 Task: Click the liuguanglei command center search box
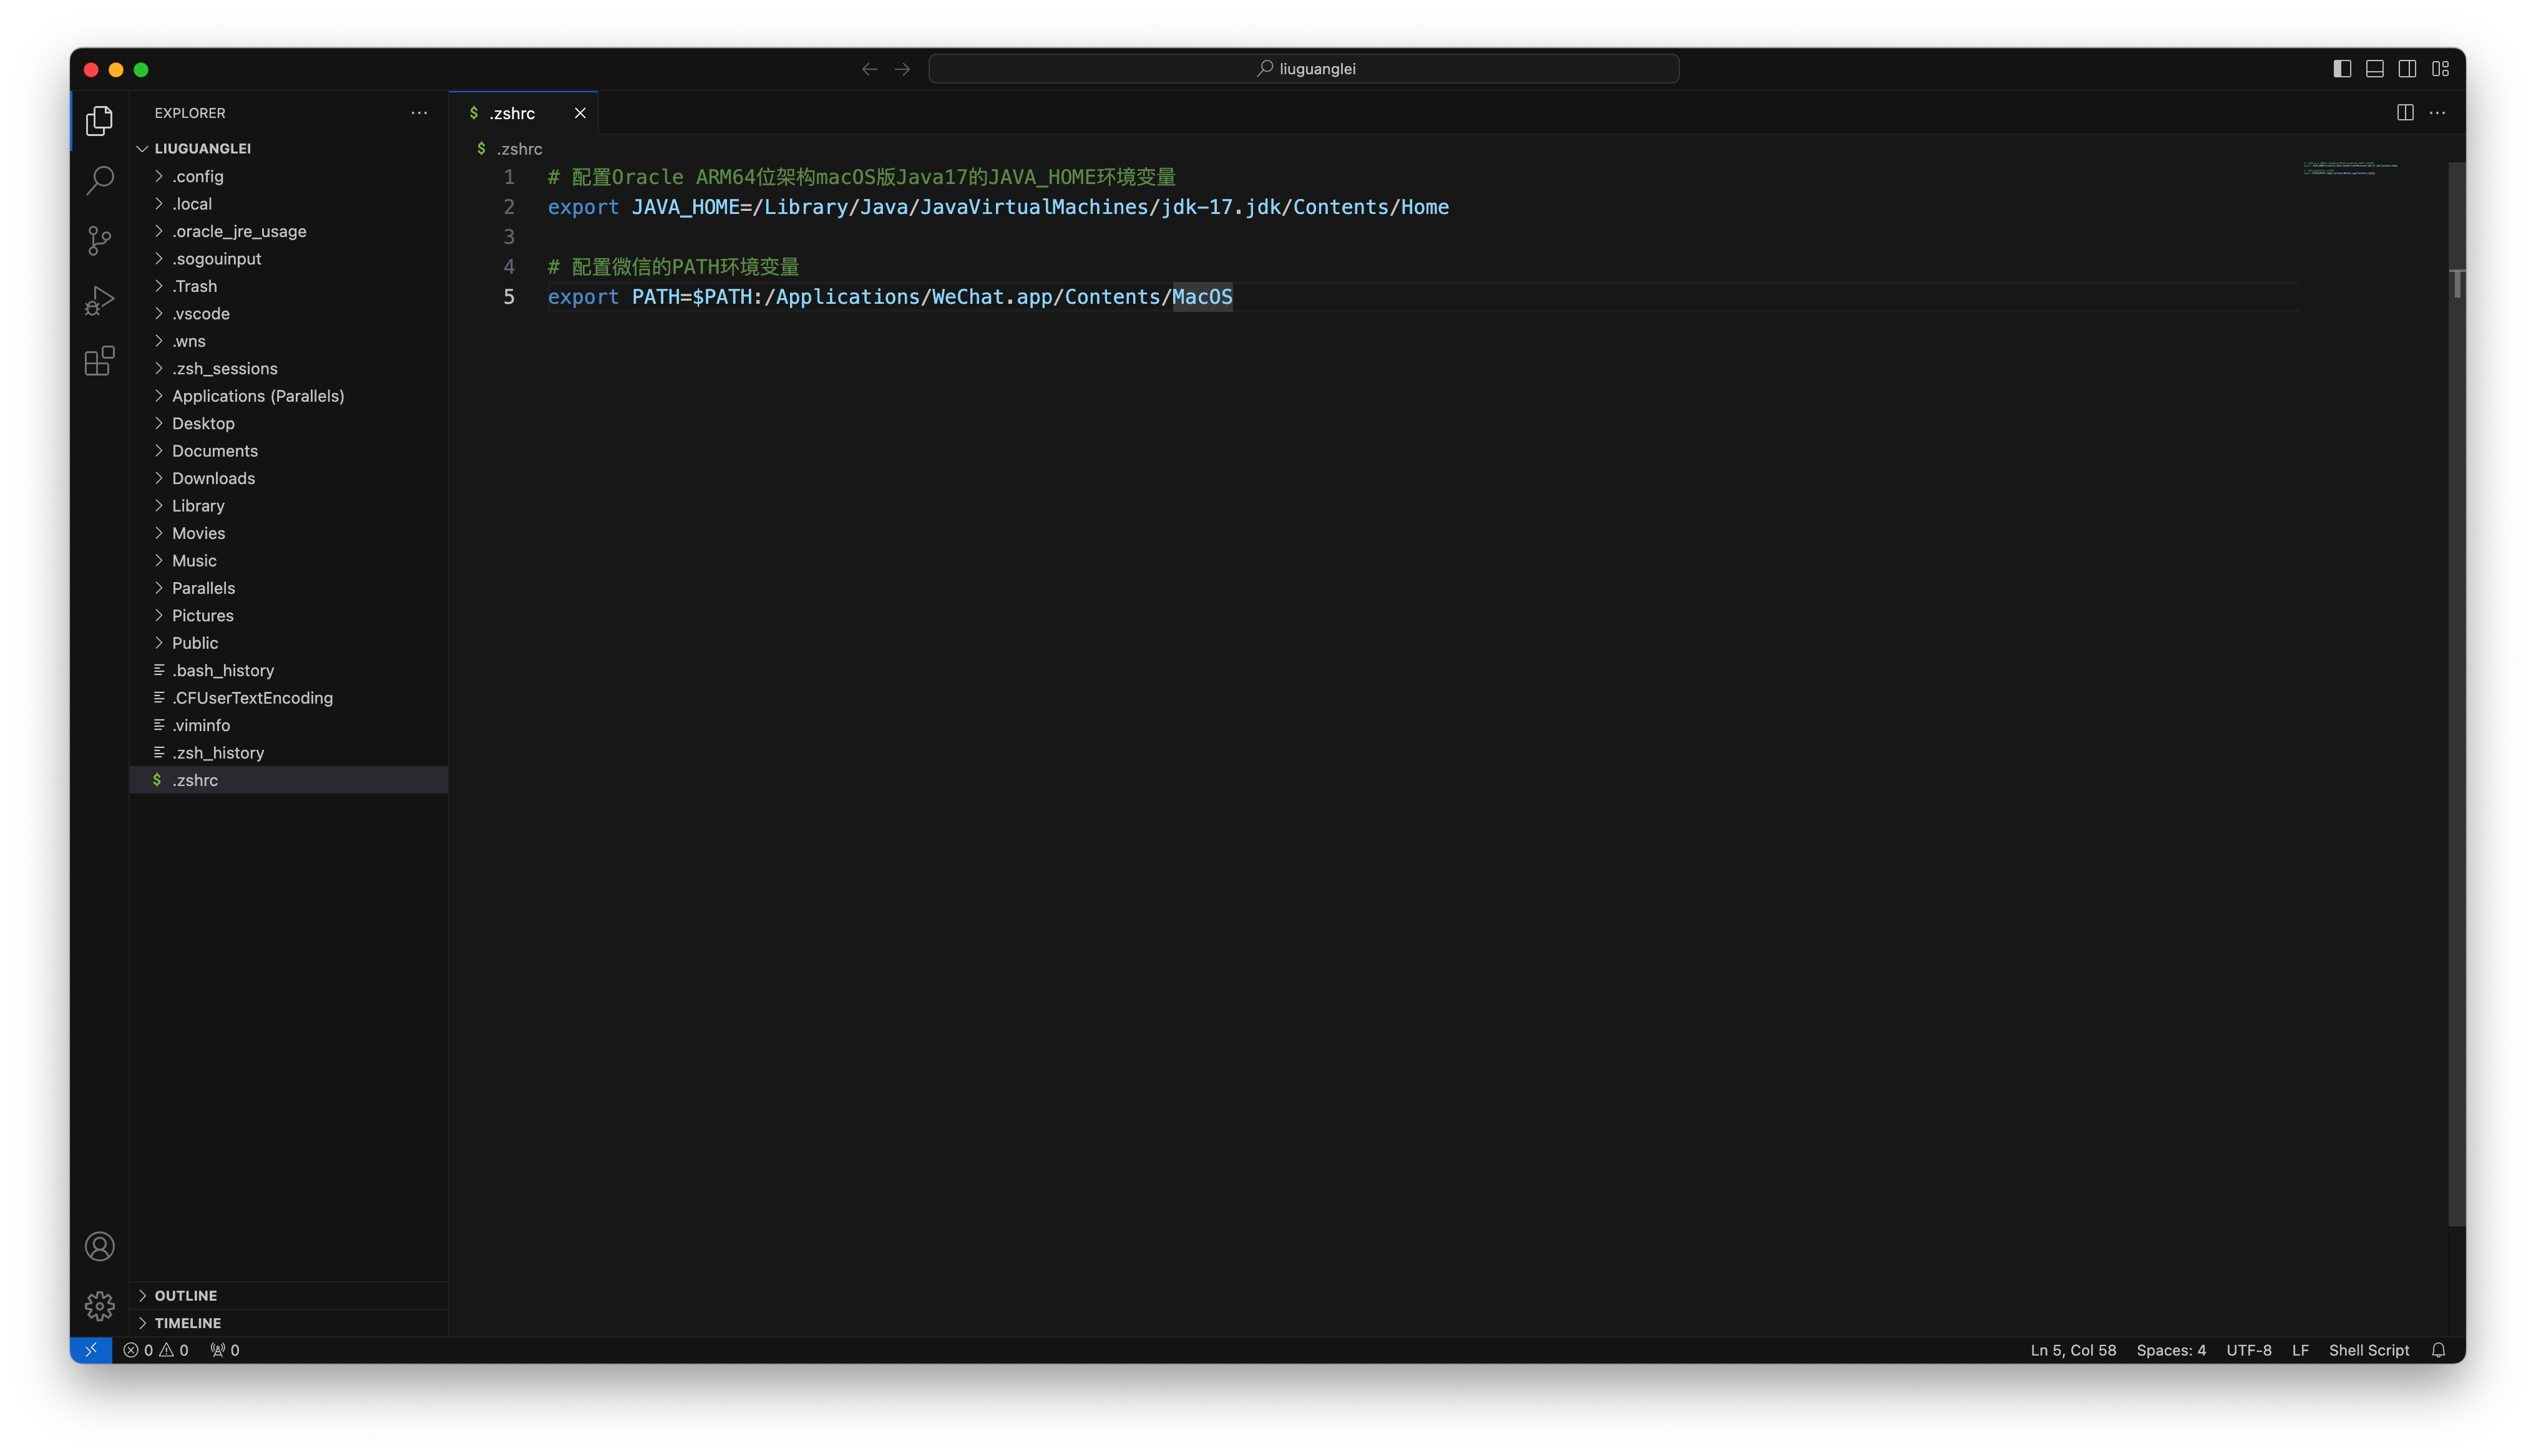point(1303,69)
